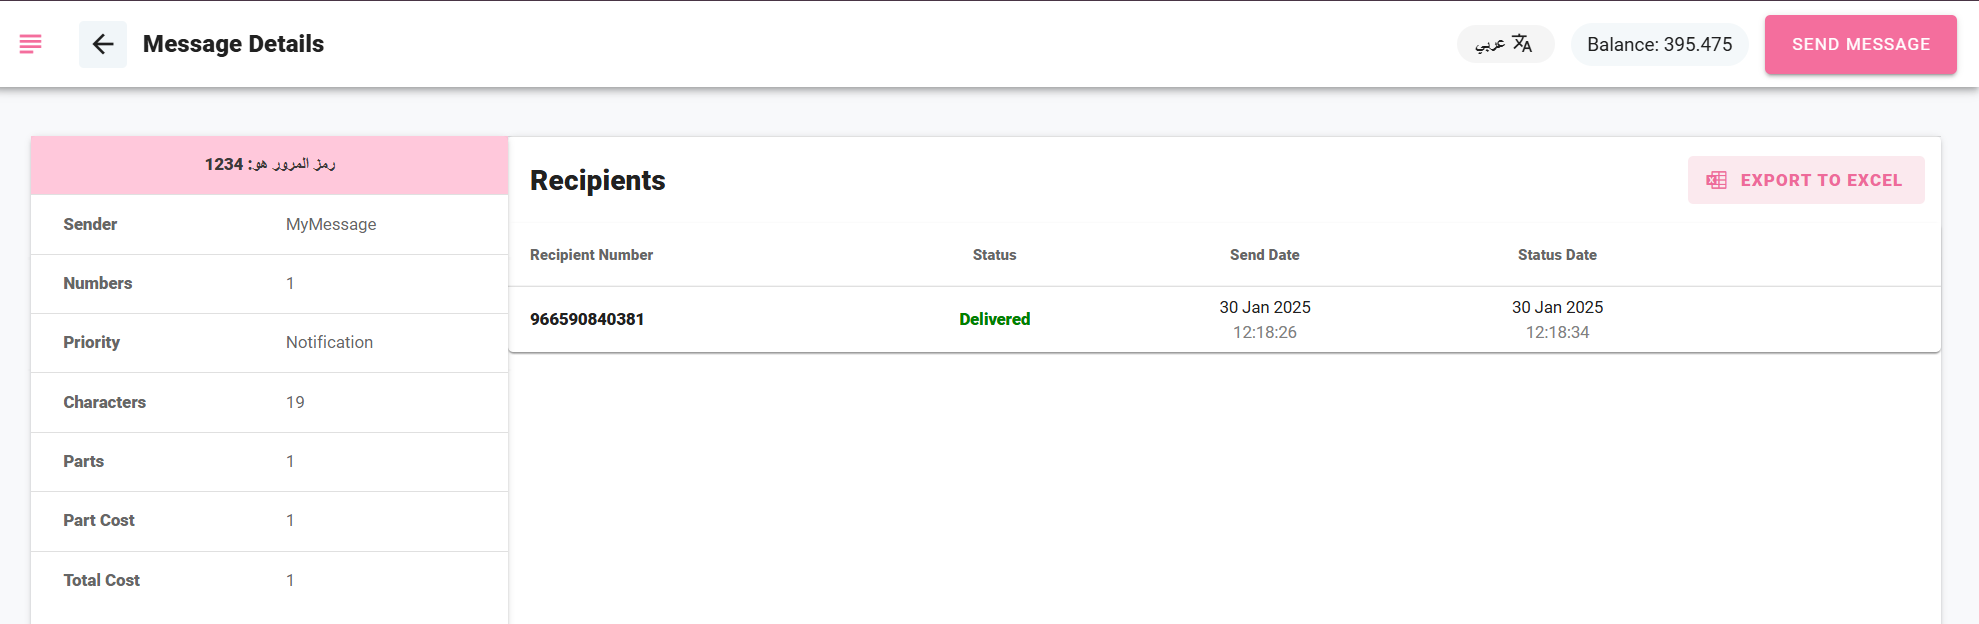Switch the site language to Arabic
Screen dimensions: 1979x624
[1505, 44]
